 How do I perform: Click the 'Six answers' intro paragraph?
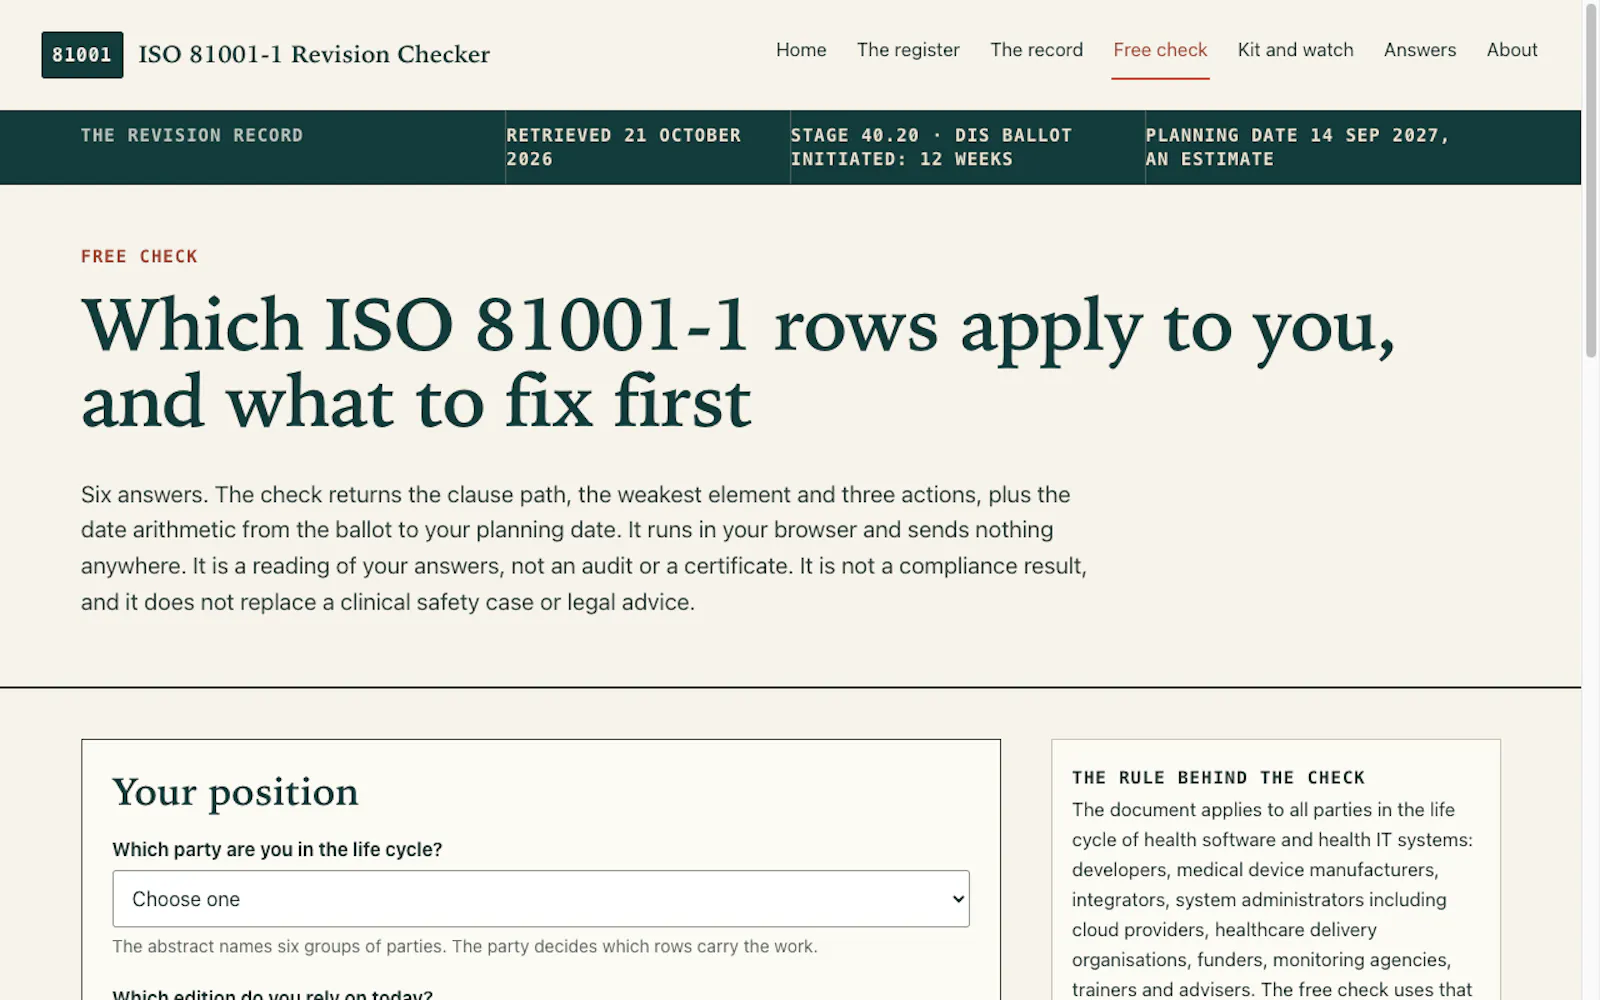coord(584,548)
